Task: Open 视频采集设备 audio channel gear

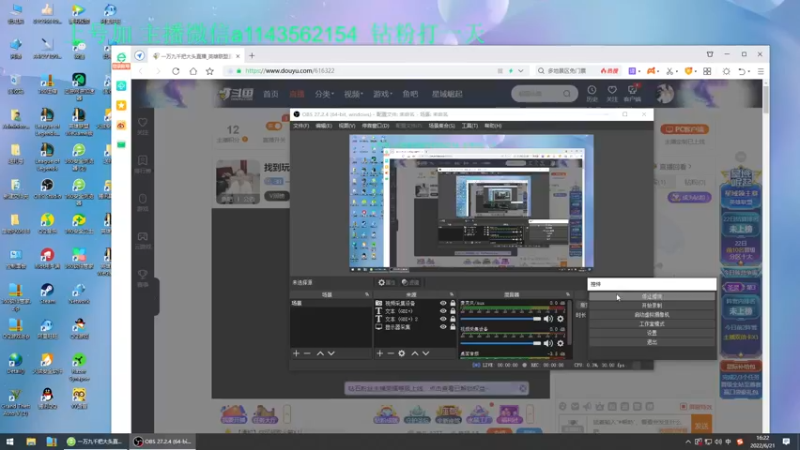Action: [x=560, y=343]
